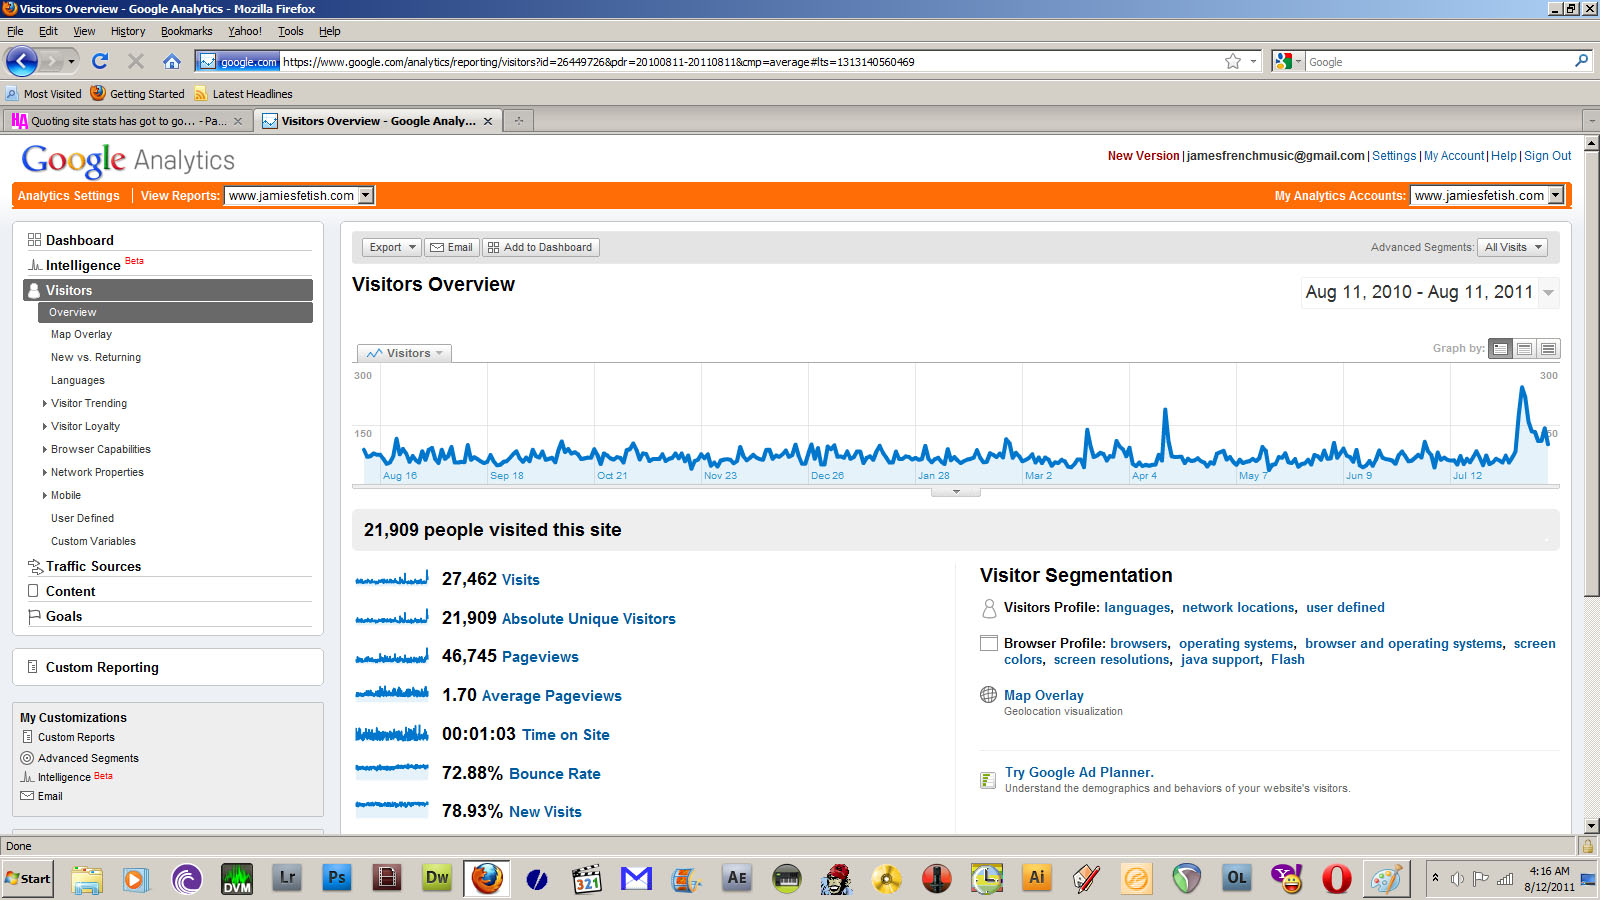
Task: Open a new tab with the plus button
Action: (x=518, y=121)
